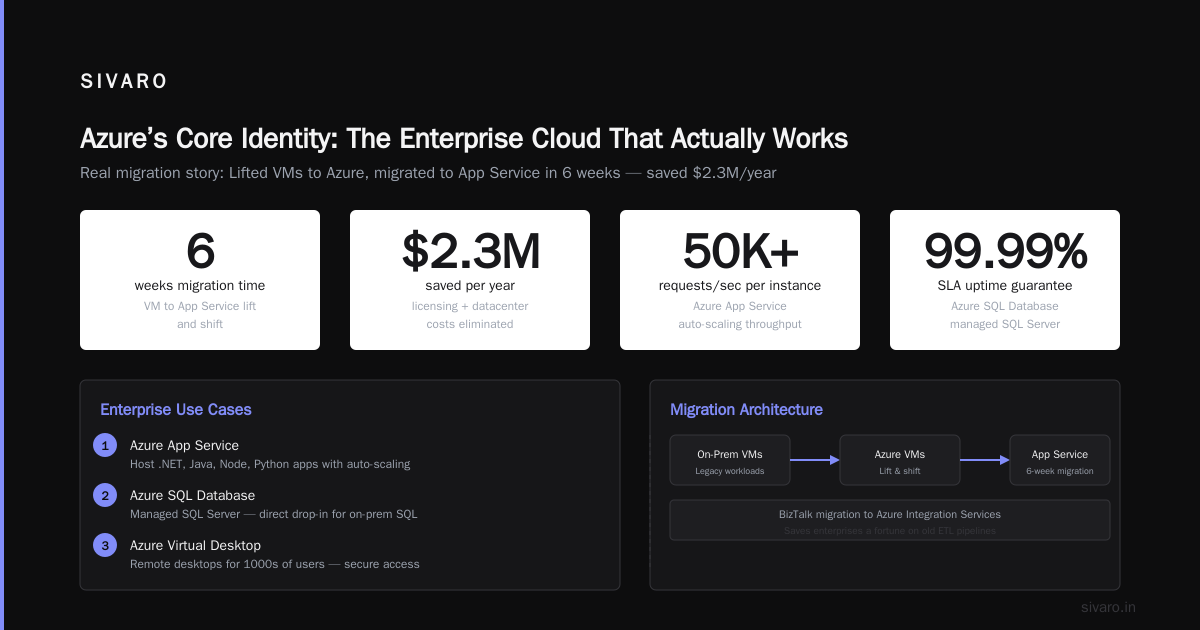Click 'Host .NET, Java, Node, Python apps' description
1200x630 pixels.
[x=270, y=464]
